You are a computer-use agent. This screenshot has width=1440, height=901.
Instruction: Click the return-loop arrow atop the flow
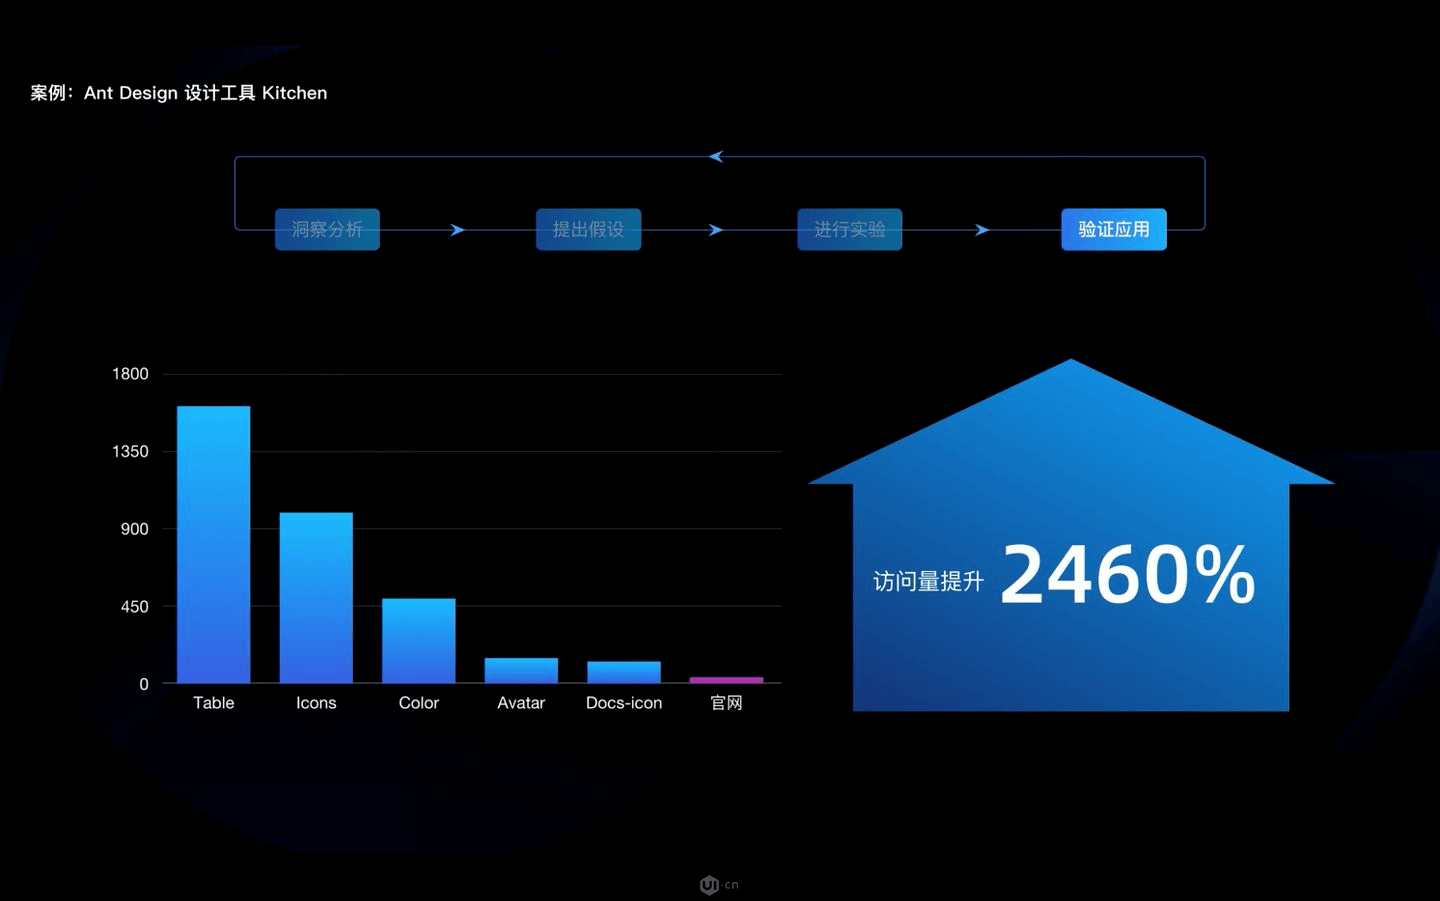[716, 157]
